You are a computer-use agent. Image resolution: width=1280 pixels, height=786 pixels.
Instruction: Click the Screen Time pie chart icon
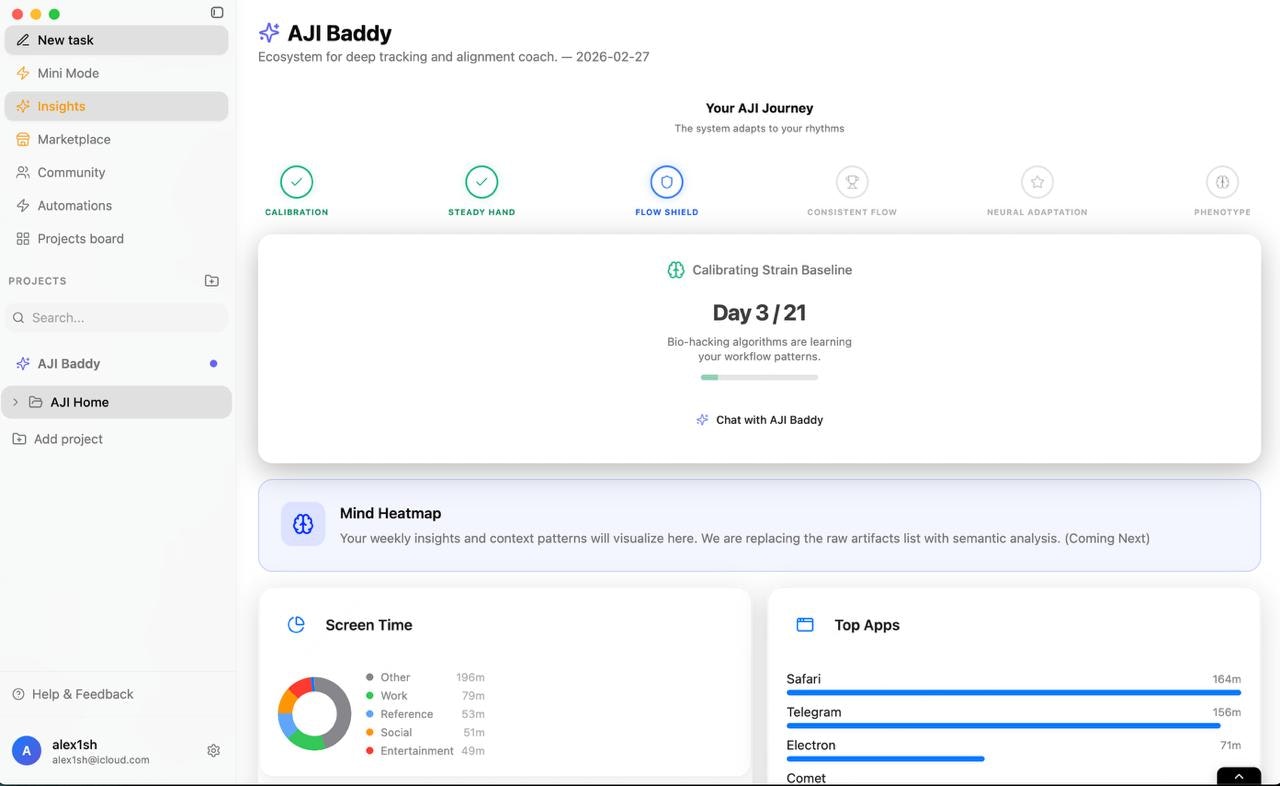[x=296, y=625]
